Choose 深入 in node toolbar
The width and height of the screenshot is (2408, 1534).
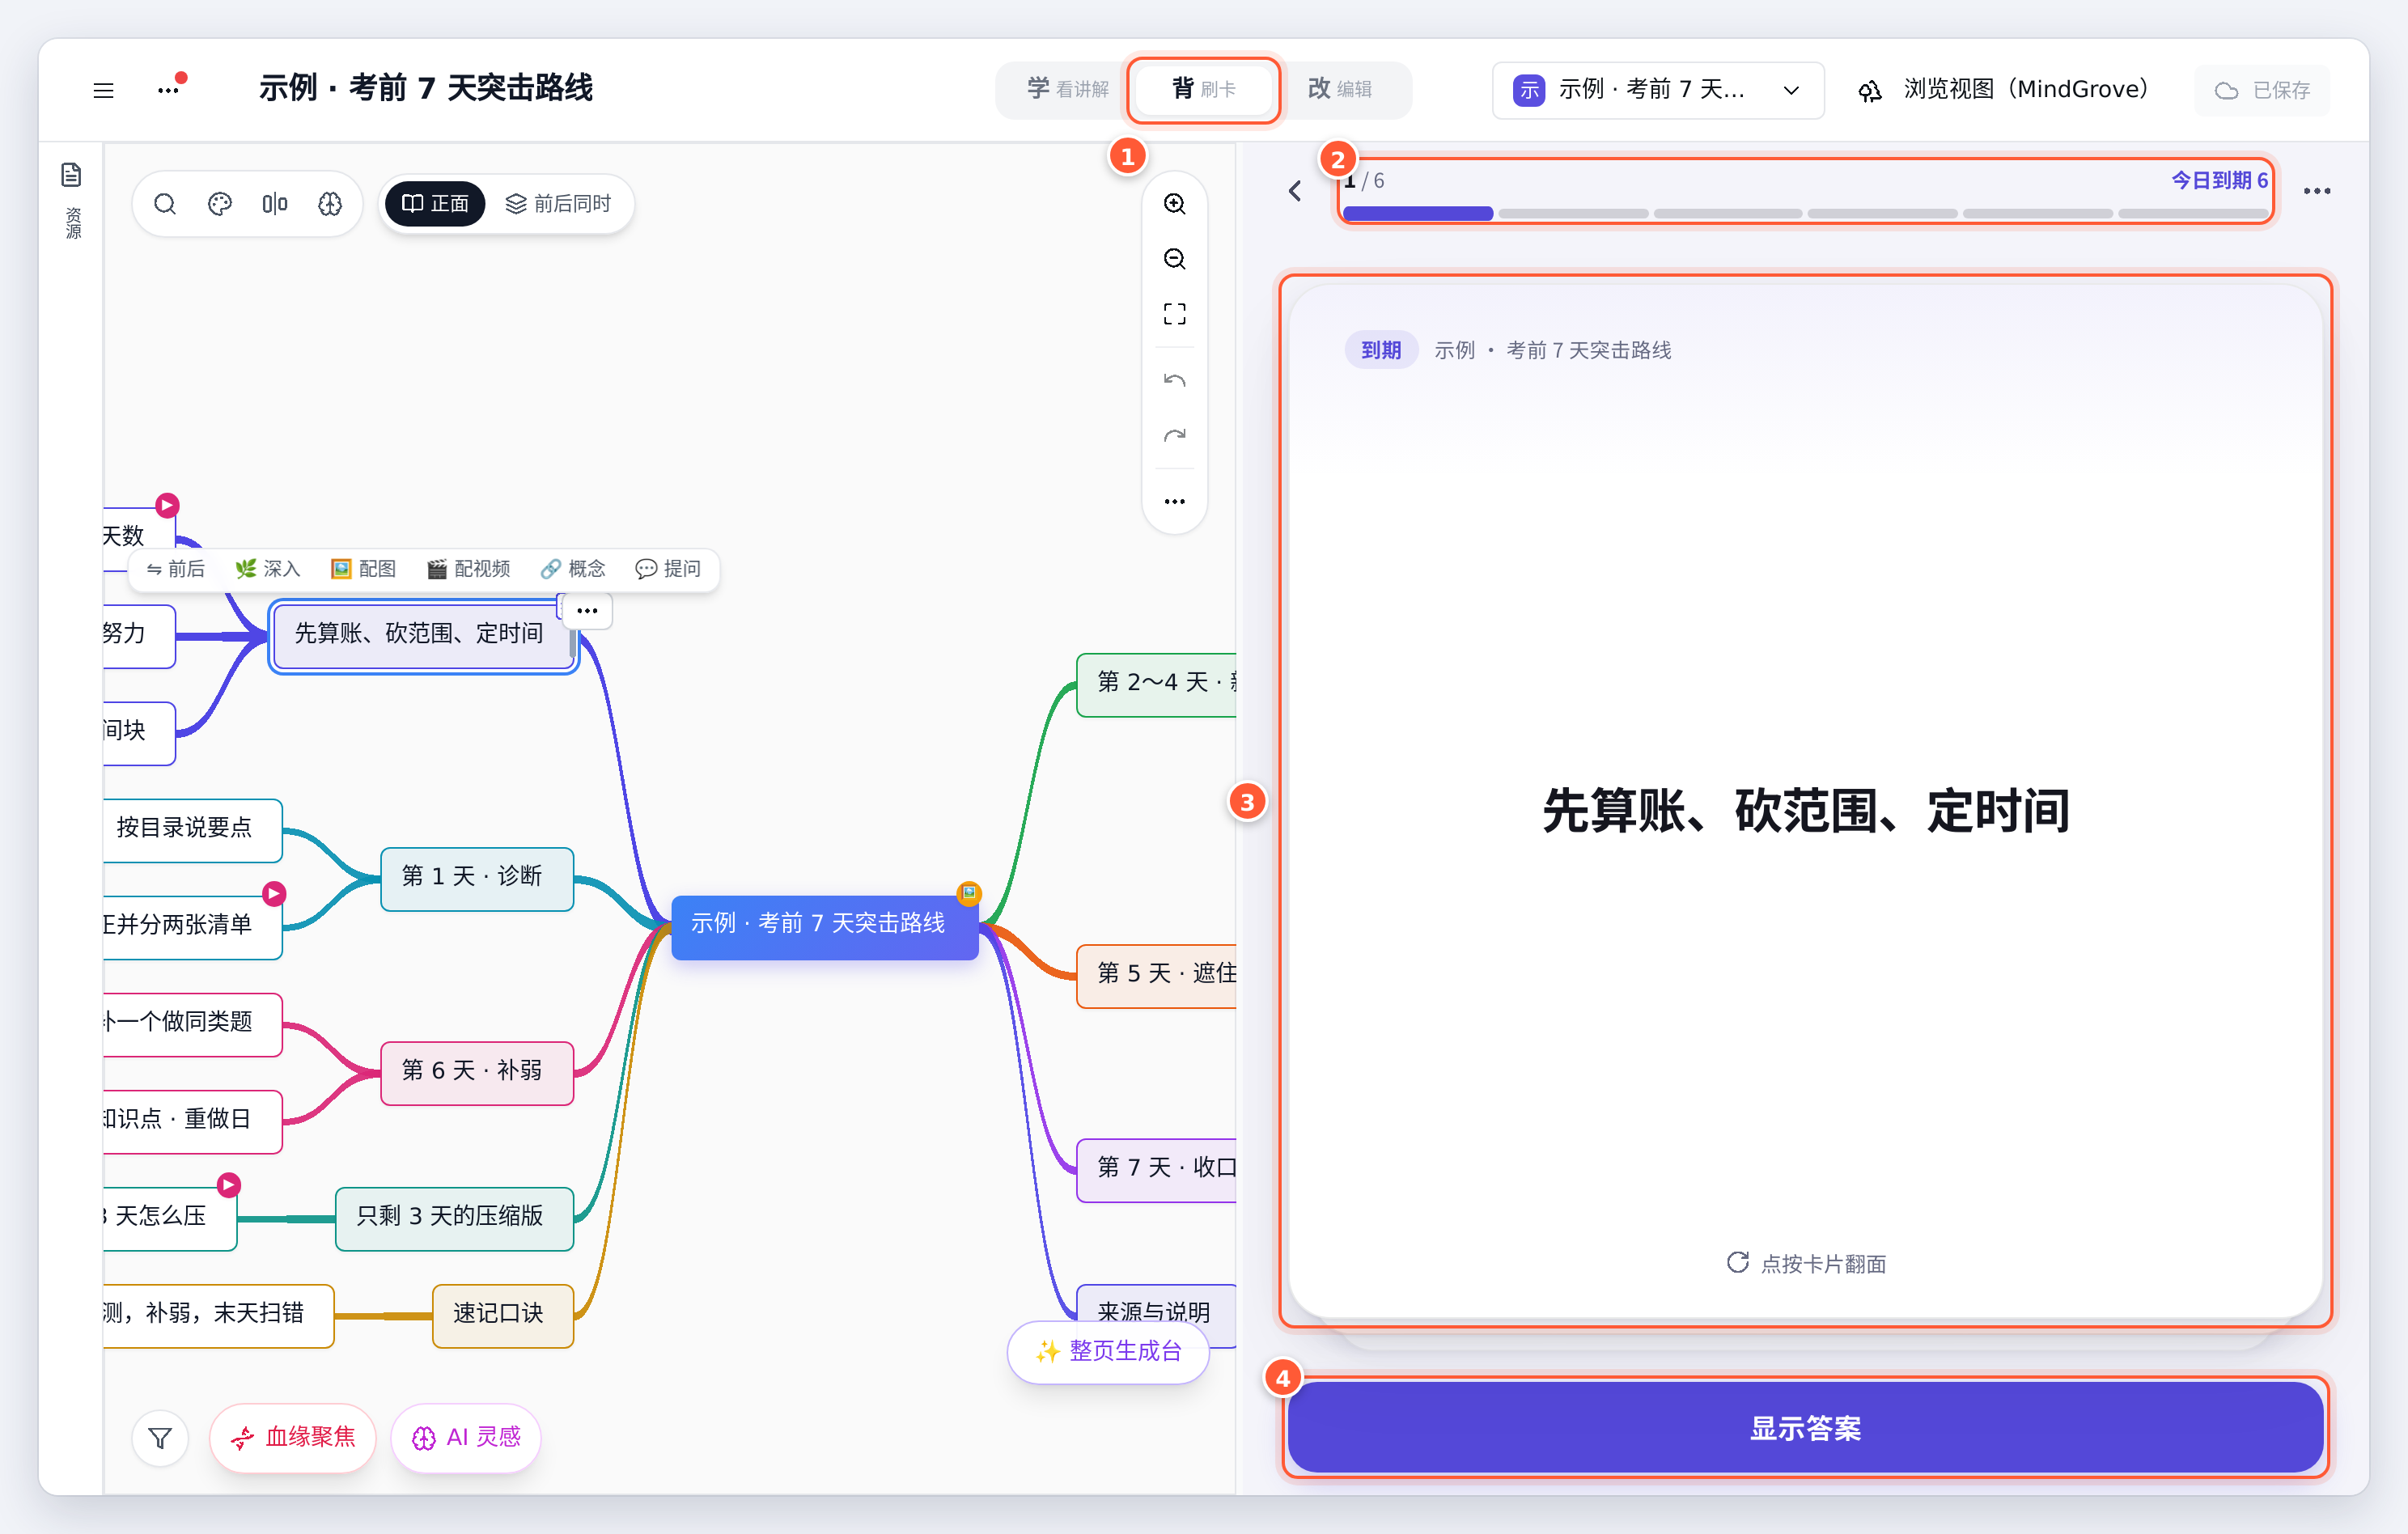pos(268,569)
